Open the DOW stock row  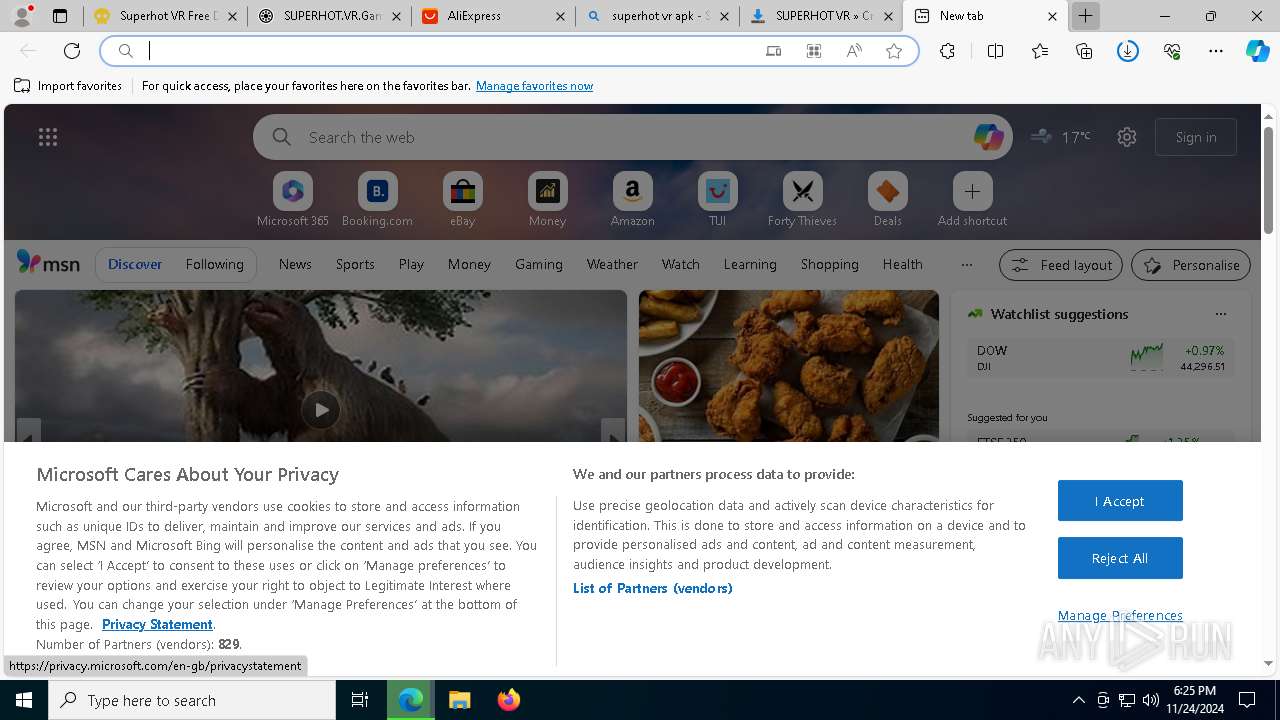(1100, 358)
